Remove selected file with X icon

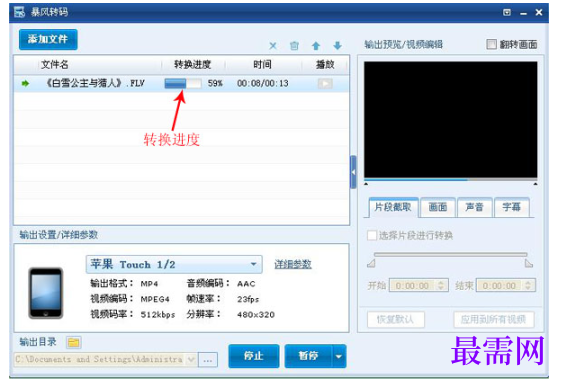pyautogui.click(x=273, y=46)
